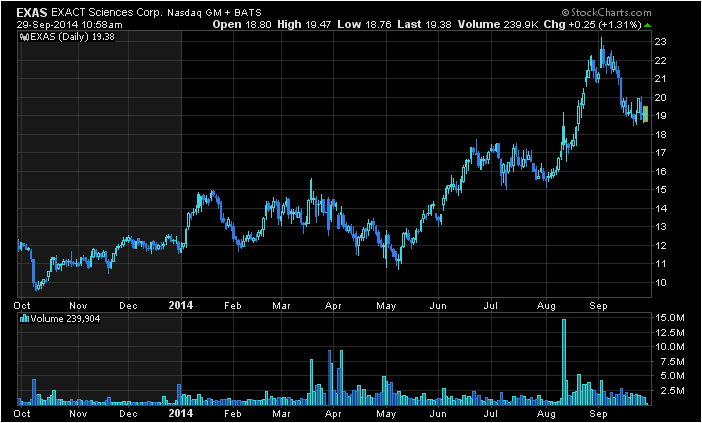
Task: Click the May label under the price chart
Action: tap(386, 306)
